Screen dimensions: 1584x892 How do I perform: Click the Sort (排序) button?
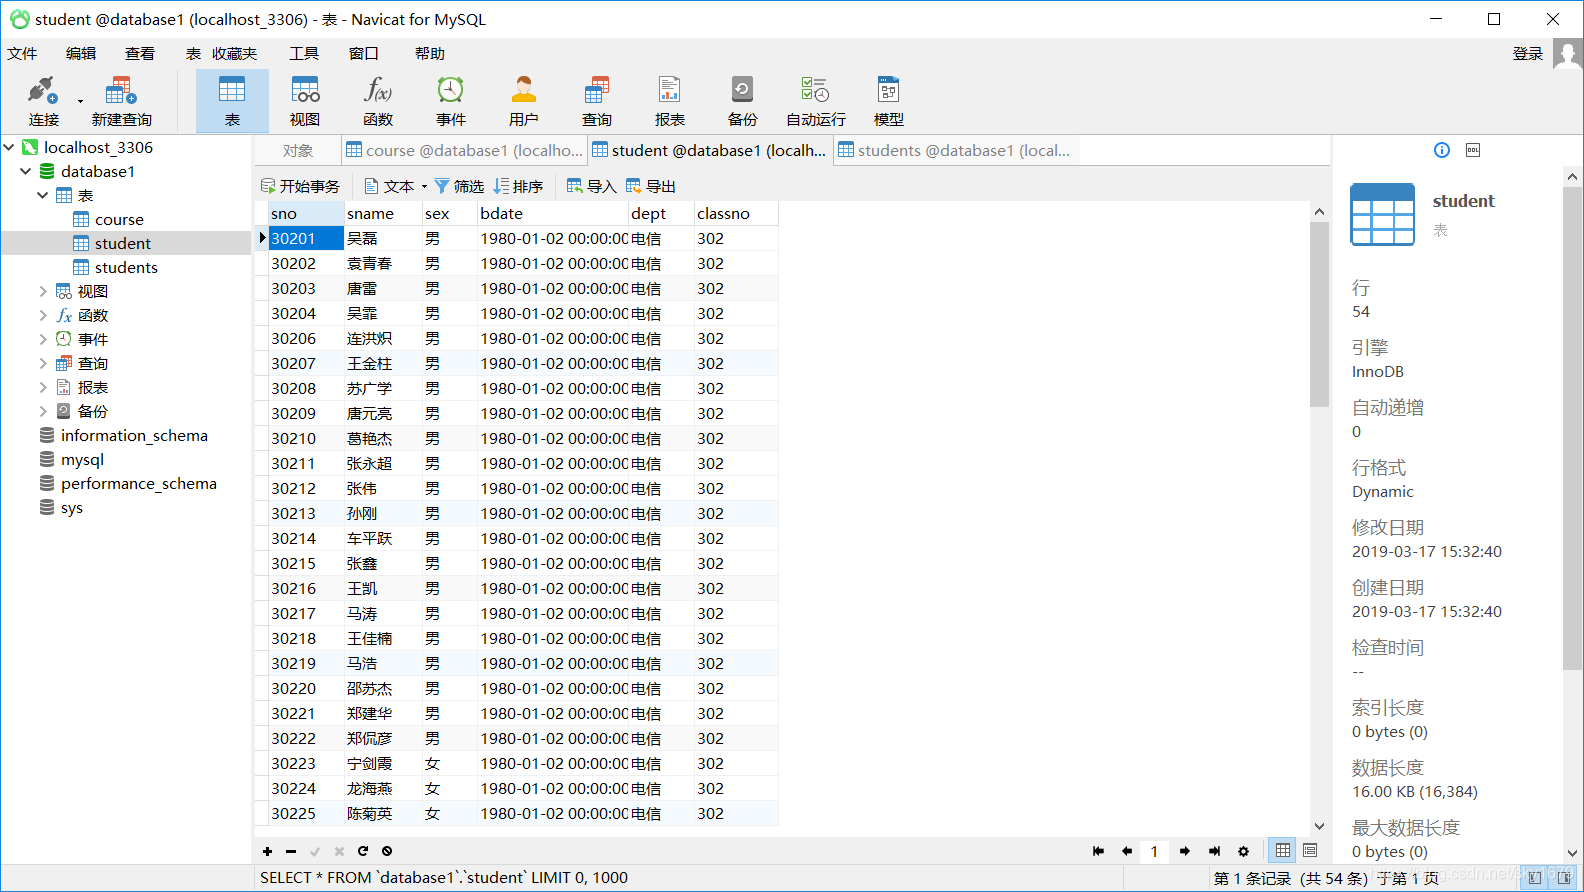click(x=518, y=186)
